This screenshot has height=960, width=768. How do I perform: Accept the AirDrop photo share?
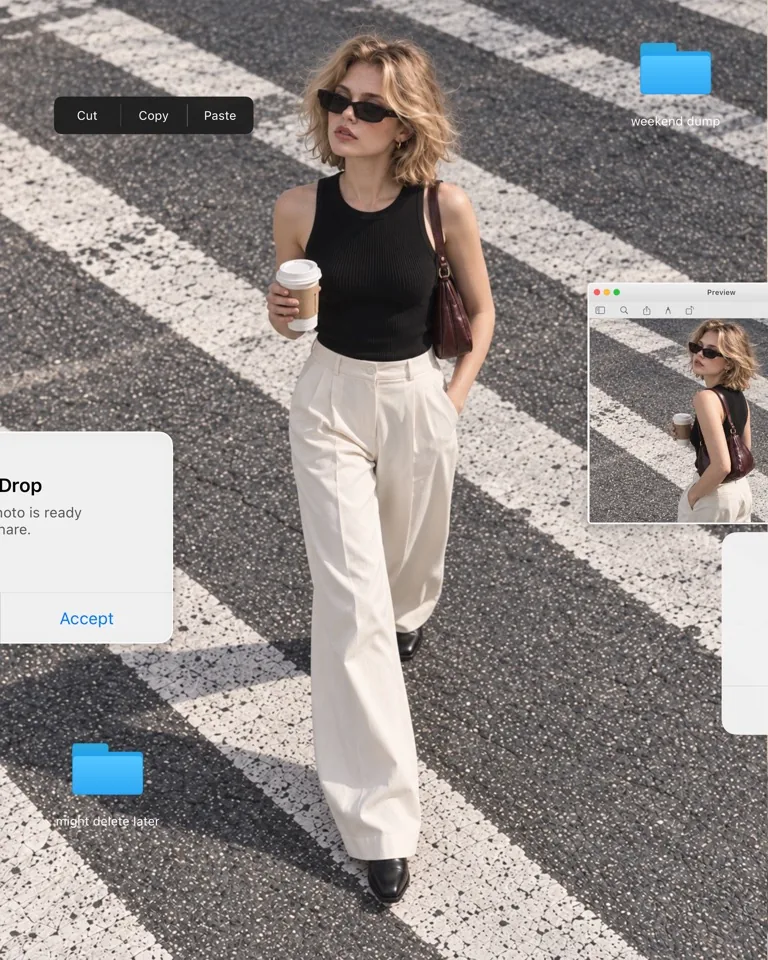(86, 618)
